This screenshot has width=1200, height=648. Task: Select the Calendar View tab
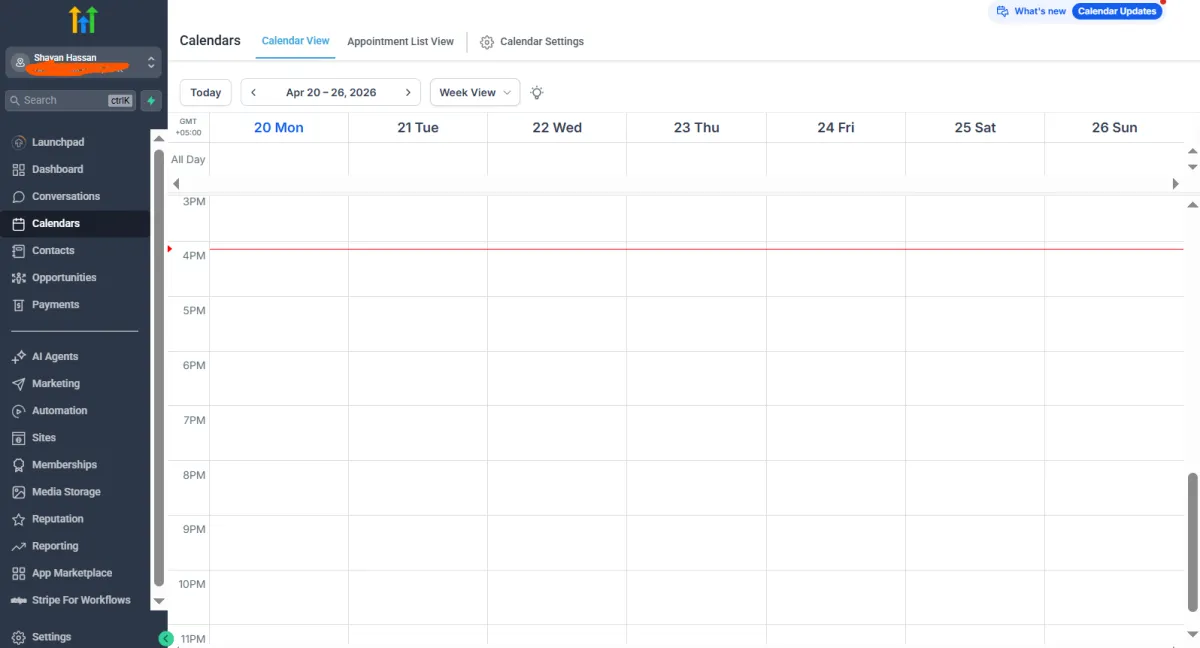295,41
